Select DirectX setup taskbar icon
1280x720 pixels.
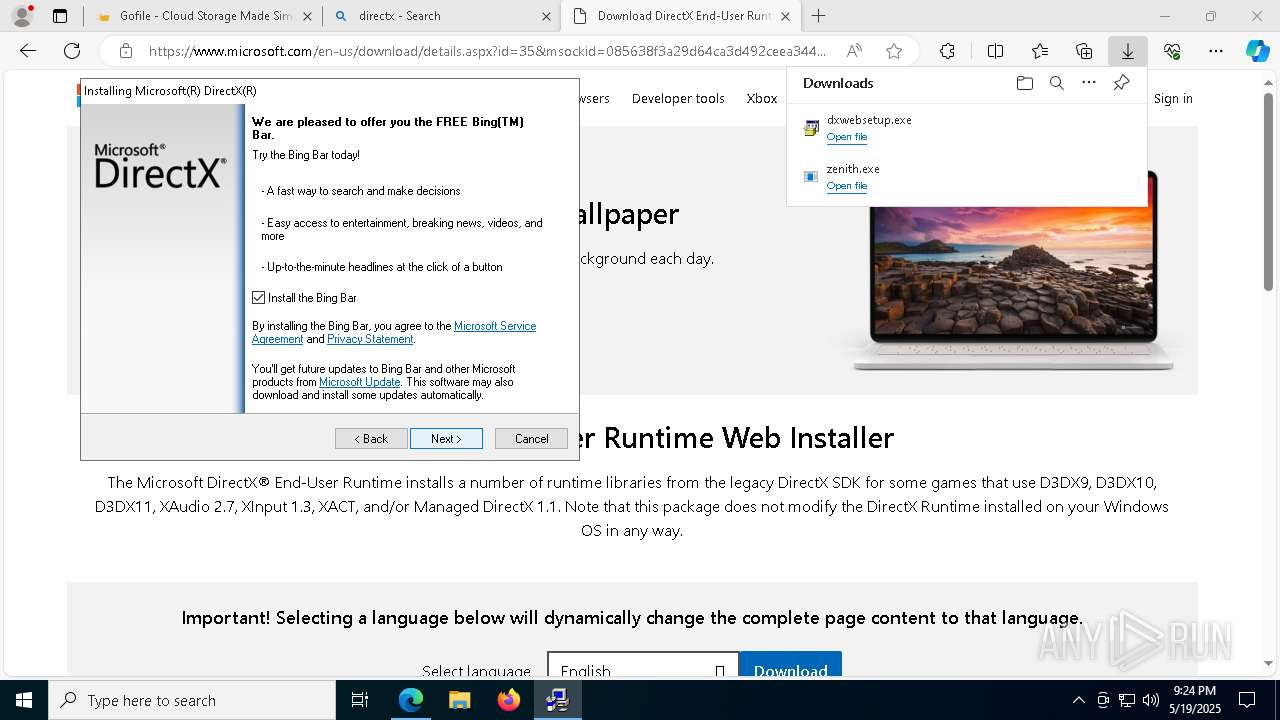pos(557,700)
